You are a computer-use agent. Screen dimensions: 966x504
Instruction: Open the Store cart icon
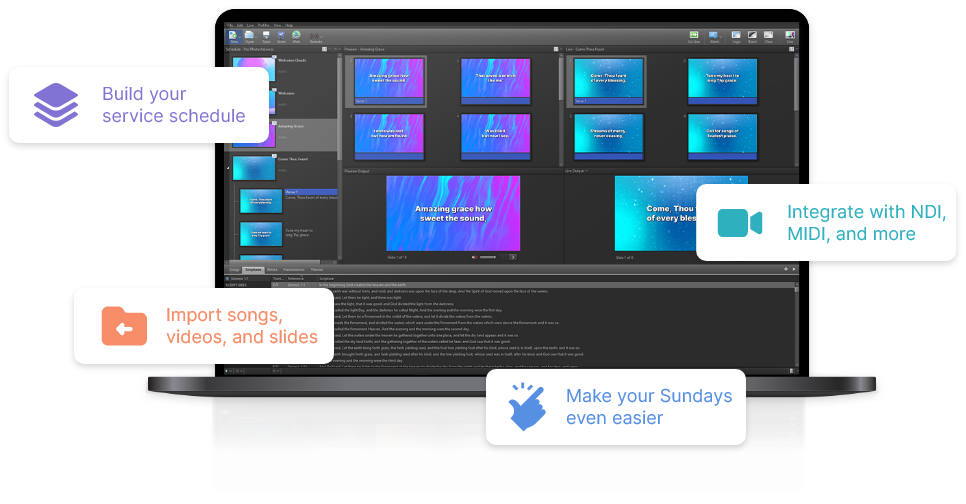tap(281, 36)
